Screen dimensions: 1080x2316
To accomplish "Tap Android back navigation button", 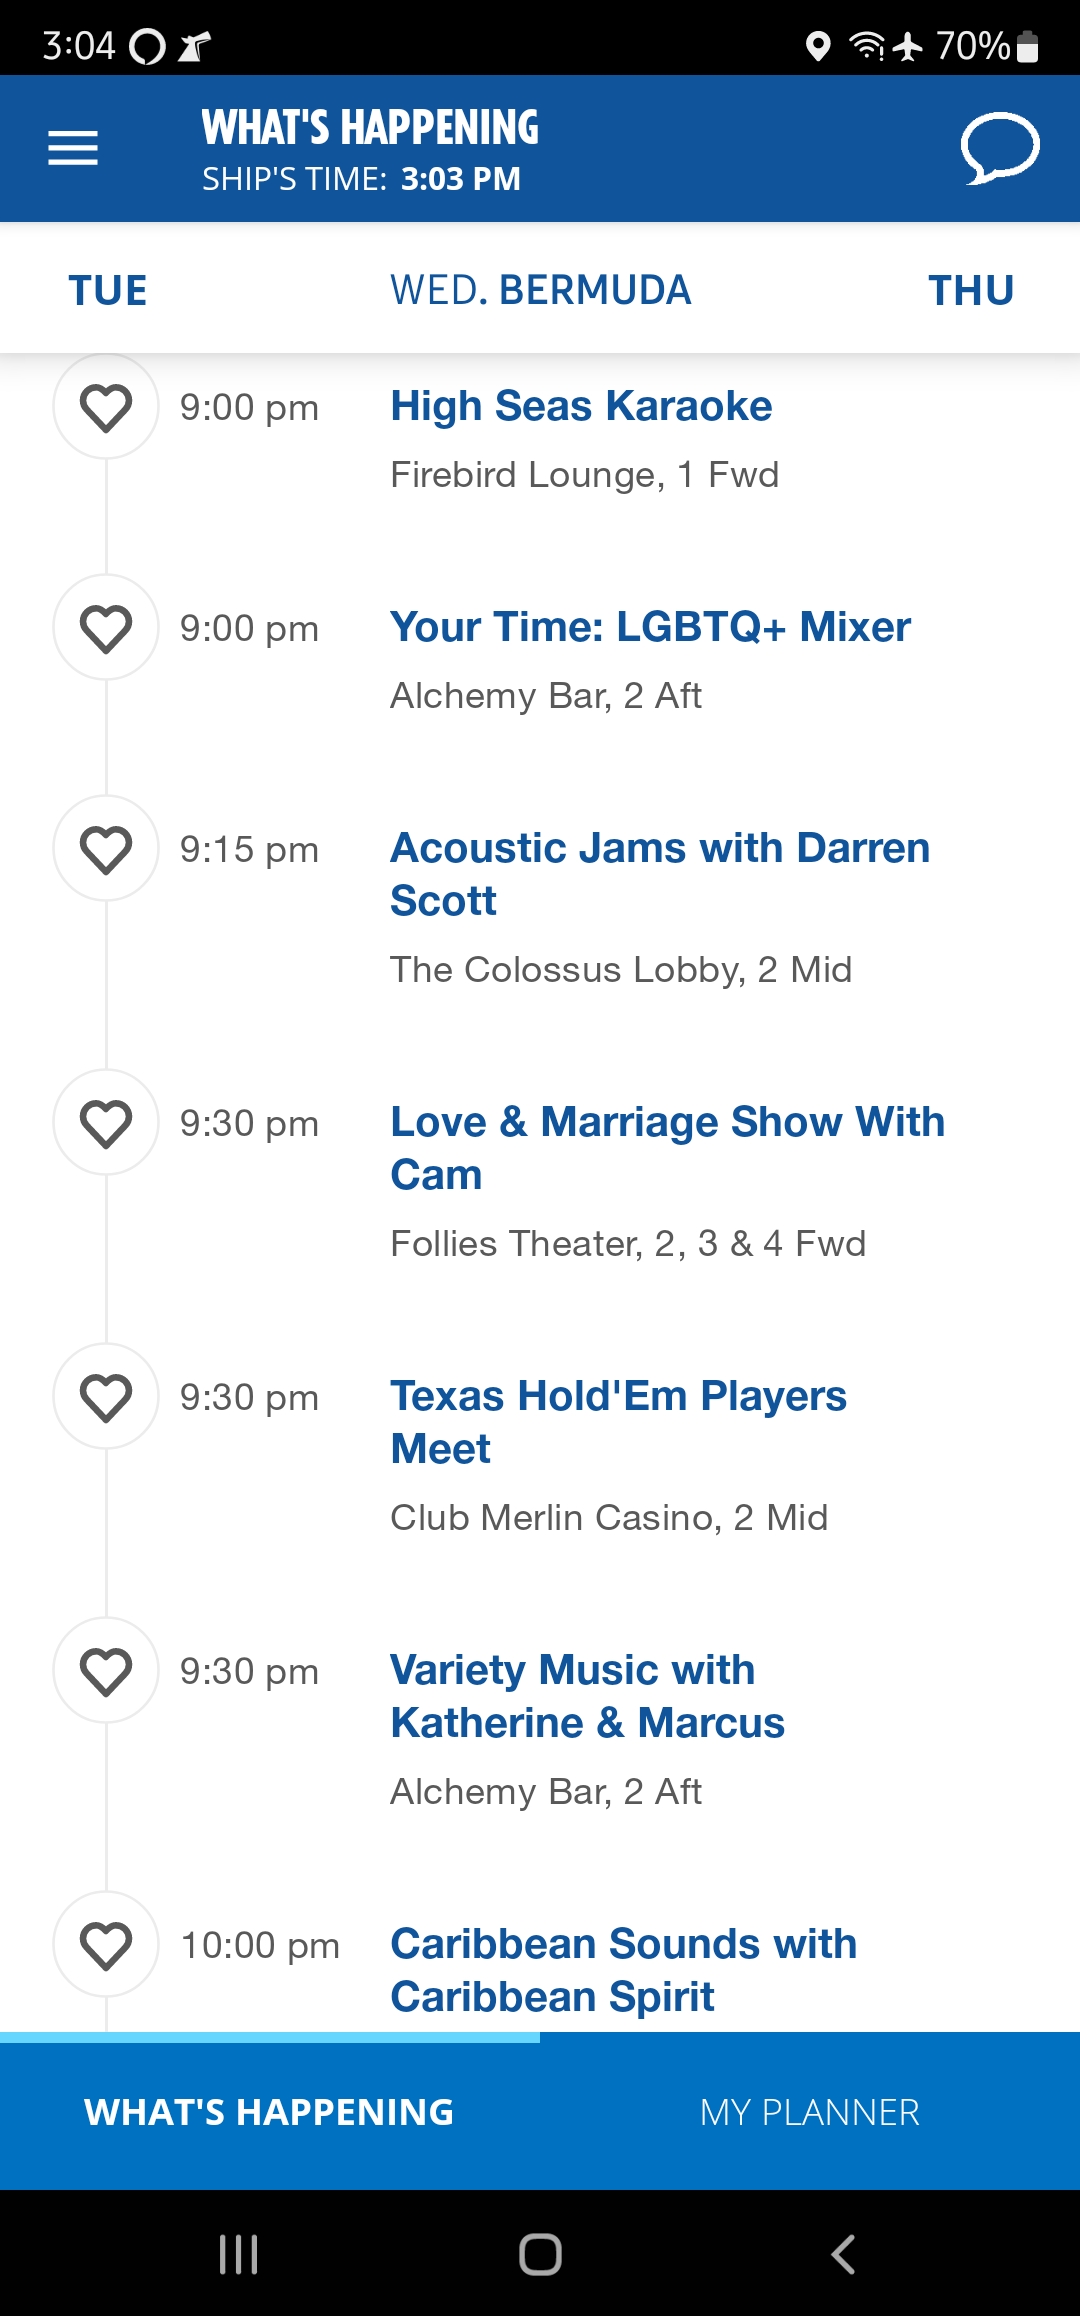I will click(x=843, y=2254).
